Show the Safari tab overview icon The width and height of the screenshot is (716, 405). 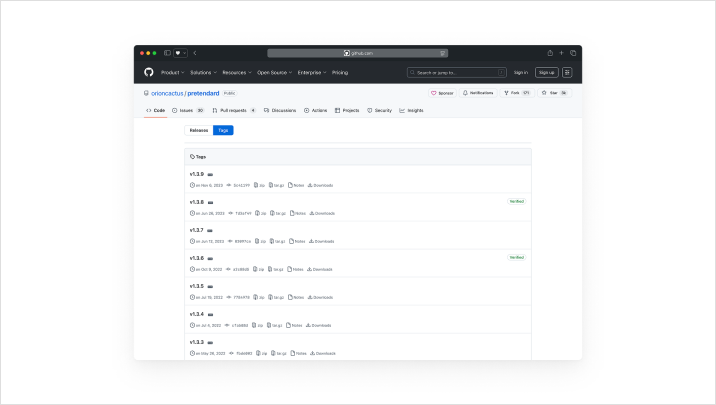click(x=573, y=53)
